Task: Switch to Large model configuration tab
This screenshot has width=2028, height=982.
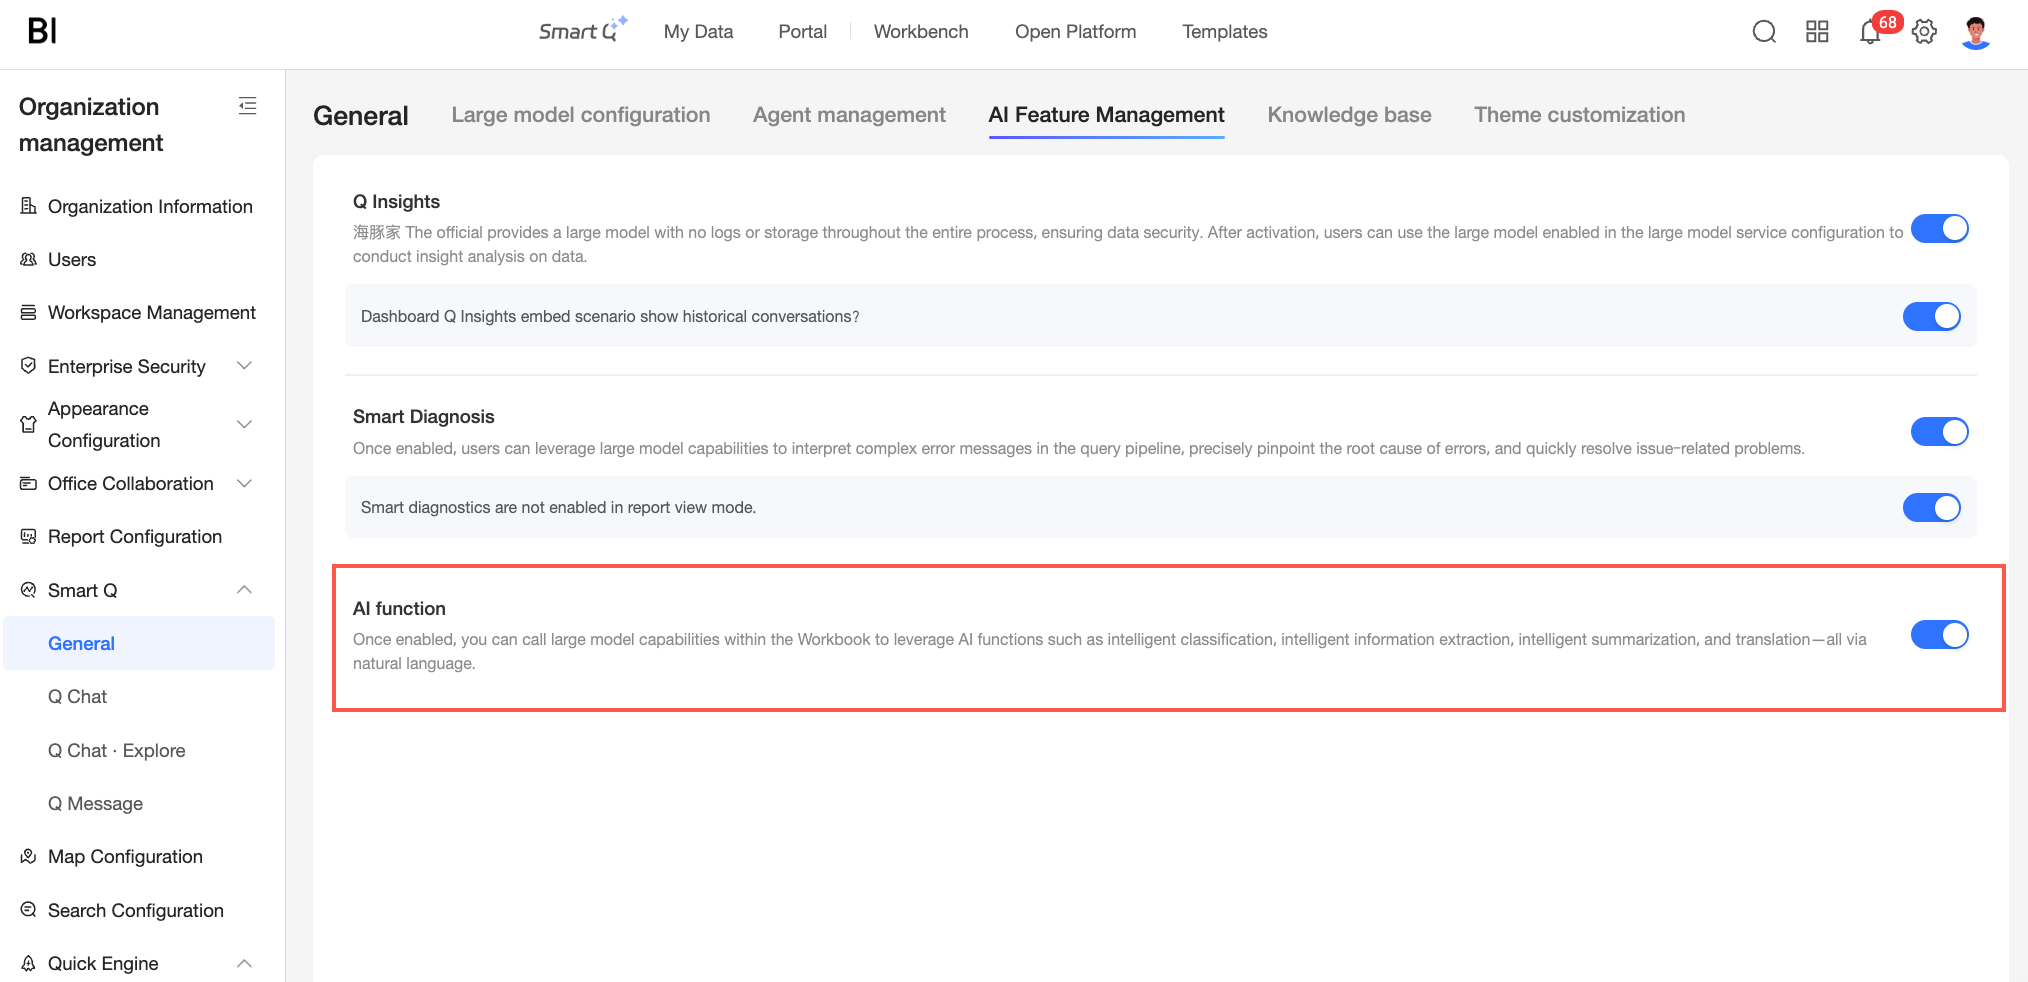Action: pos(581,115)
